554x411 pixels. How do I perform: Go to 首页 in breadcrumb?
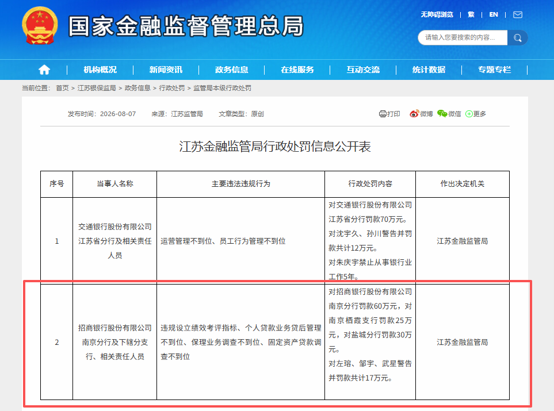pos(62,88)
